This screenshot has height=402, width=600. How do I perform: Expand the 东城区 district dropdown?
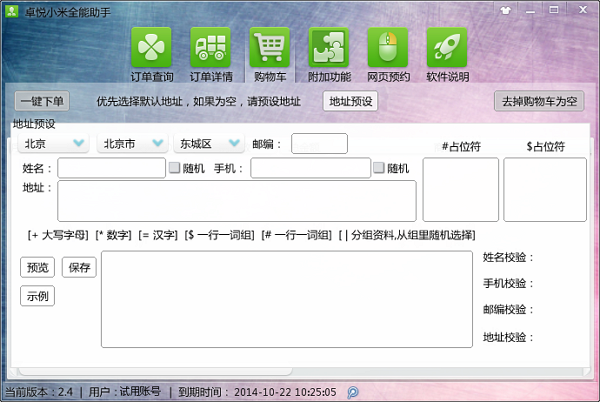coord(209,143)
